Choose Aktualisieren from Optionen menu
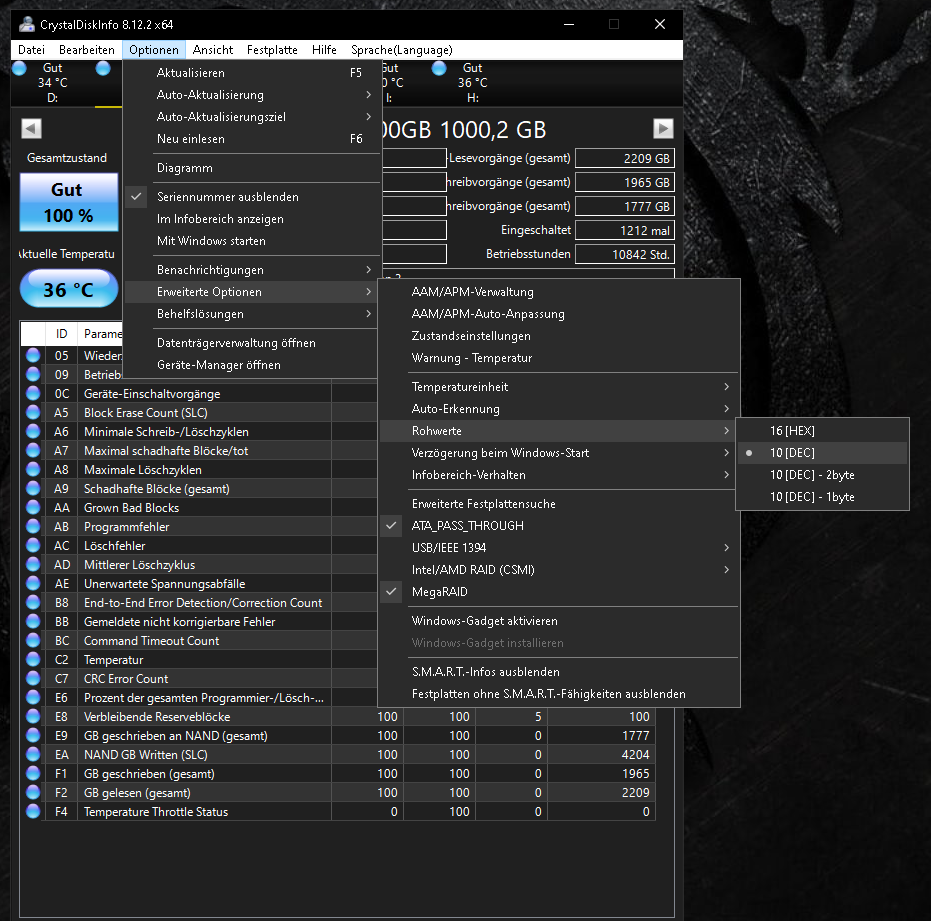The width and height of the screenshot is (931, 921). (x=252, y=72)
